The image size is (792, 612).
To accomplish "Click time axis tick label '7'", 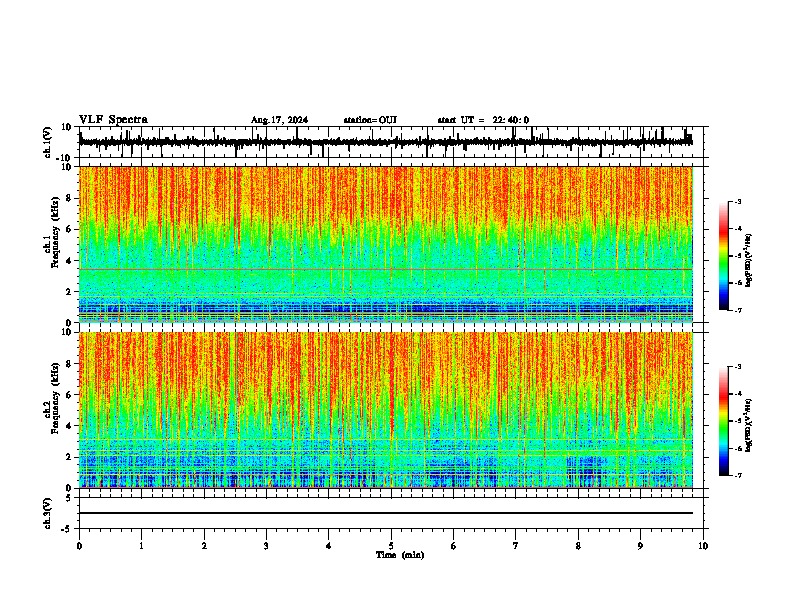I will point(516,546).
